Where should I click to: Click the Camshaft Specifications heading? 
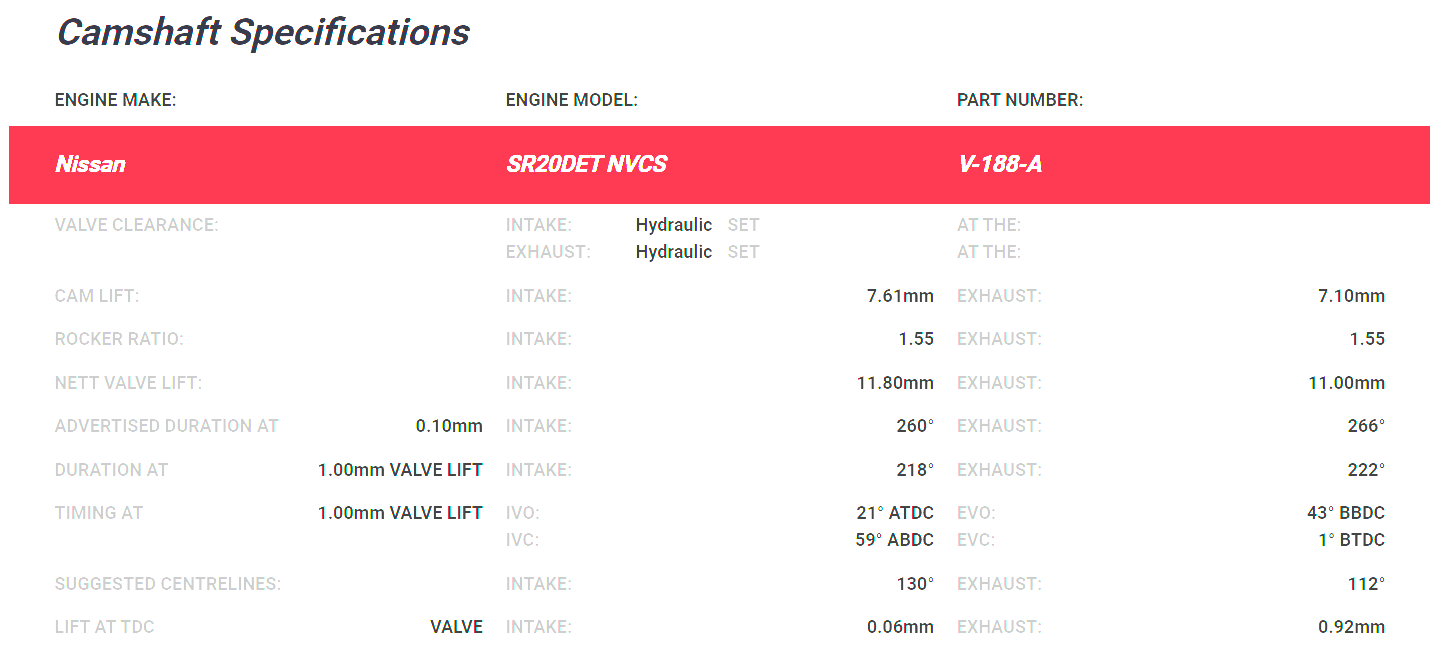pyautogui.click(x=263, y=33)
